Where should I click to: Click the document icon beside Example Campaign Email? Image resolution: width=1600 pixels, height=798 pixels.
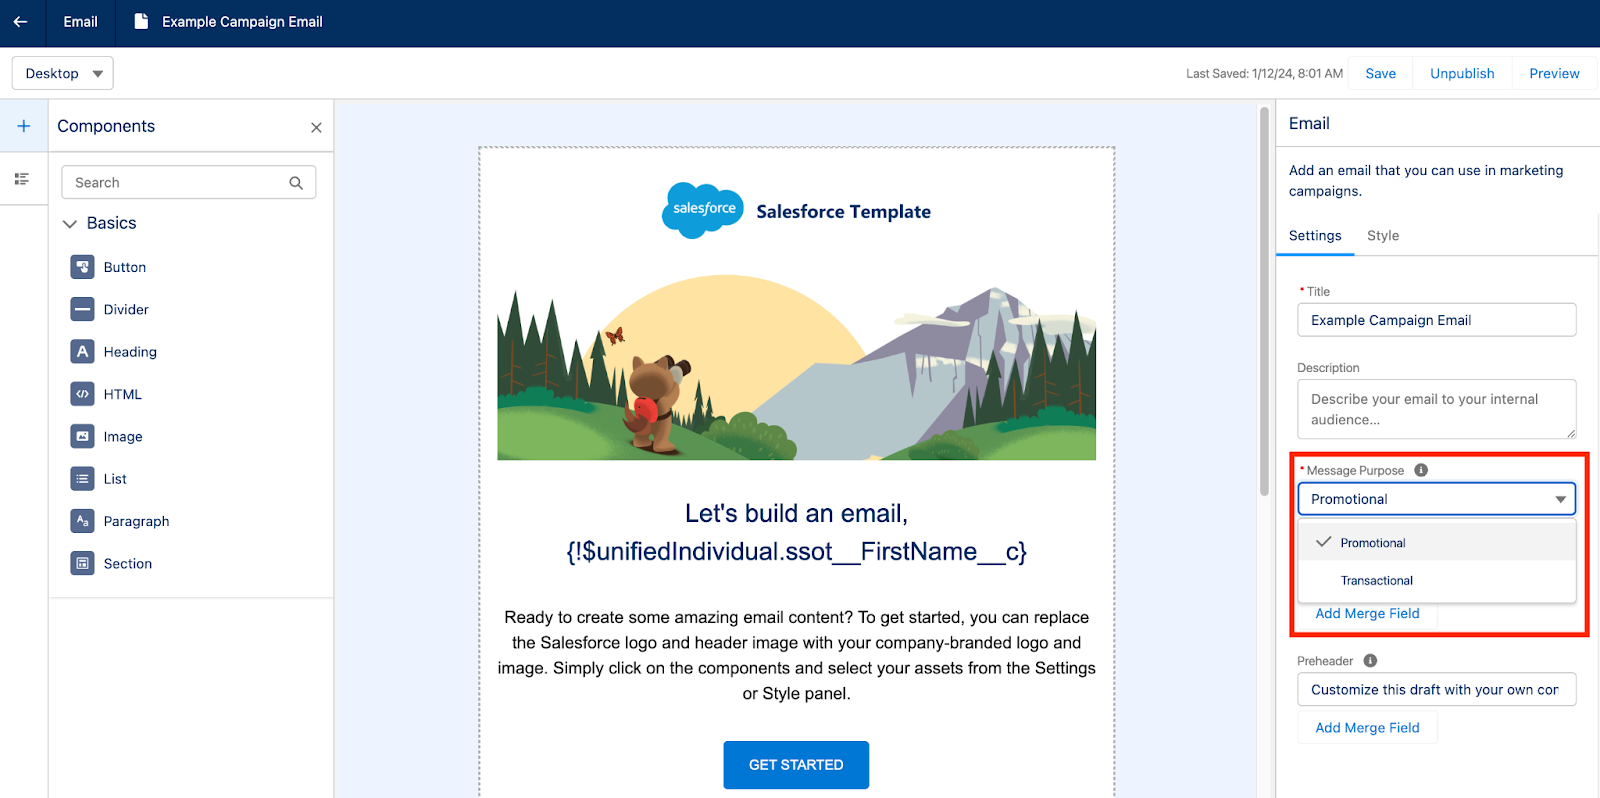141,21
